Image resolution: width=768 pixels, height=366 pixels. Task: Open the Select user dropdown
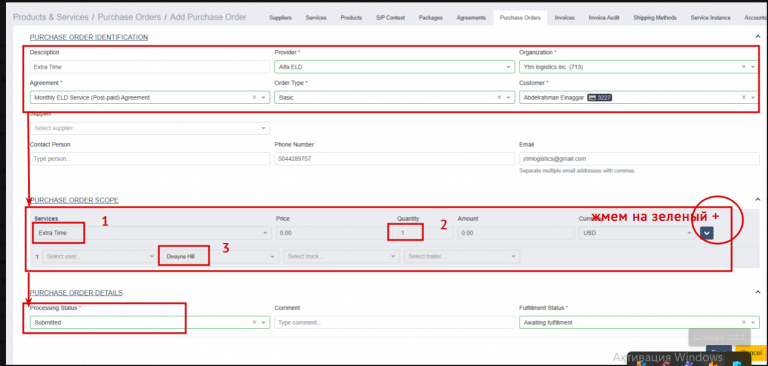(99, 256)
